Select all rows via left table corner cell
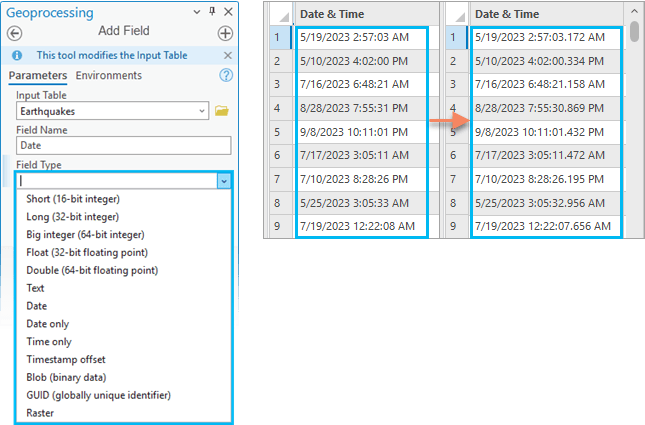The width and height of the screenshot is (645, 425). coord(281,14)
